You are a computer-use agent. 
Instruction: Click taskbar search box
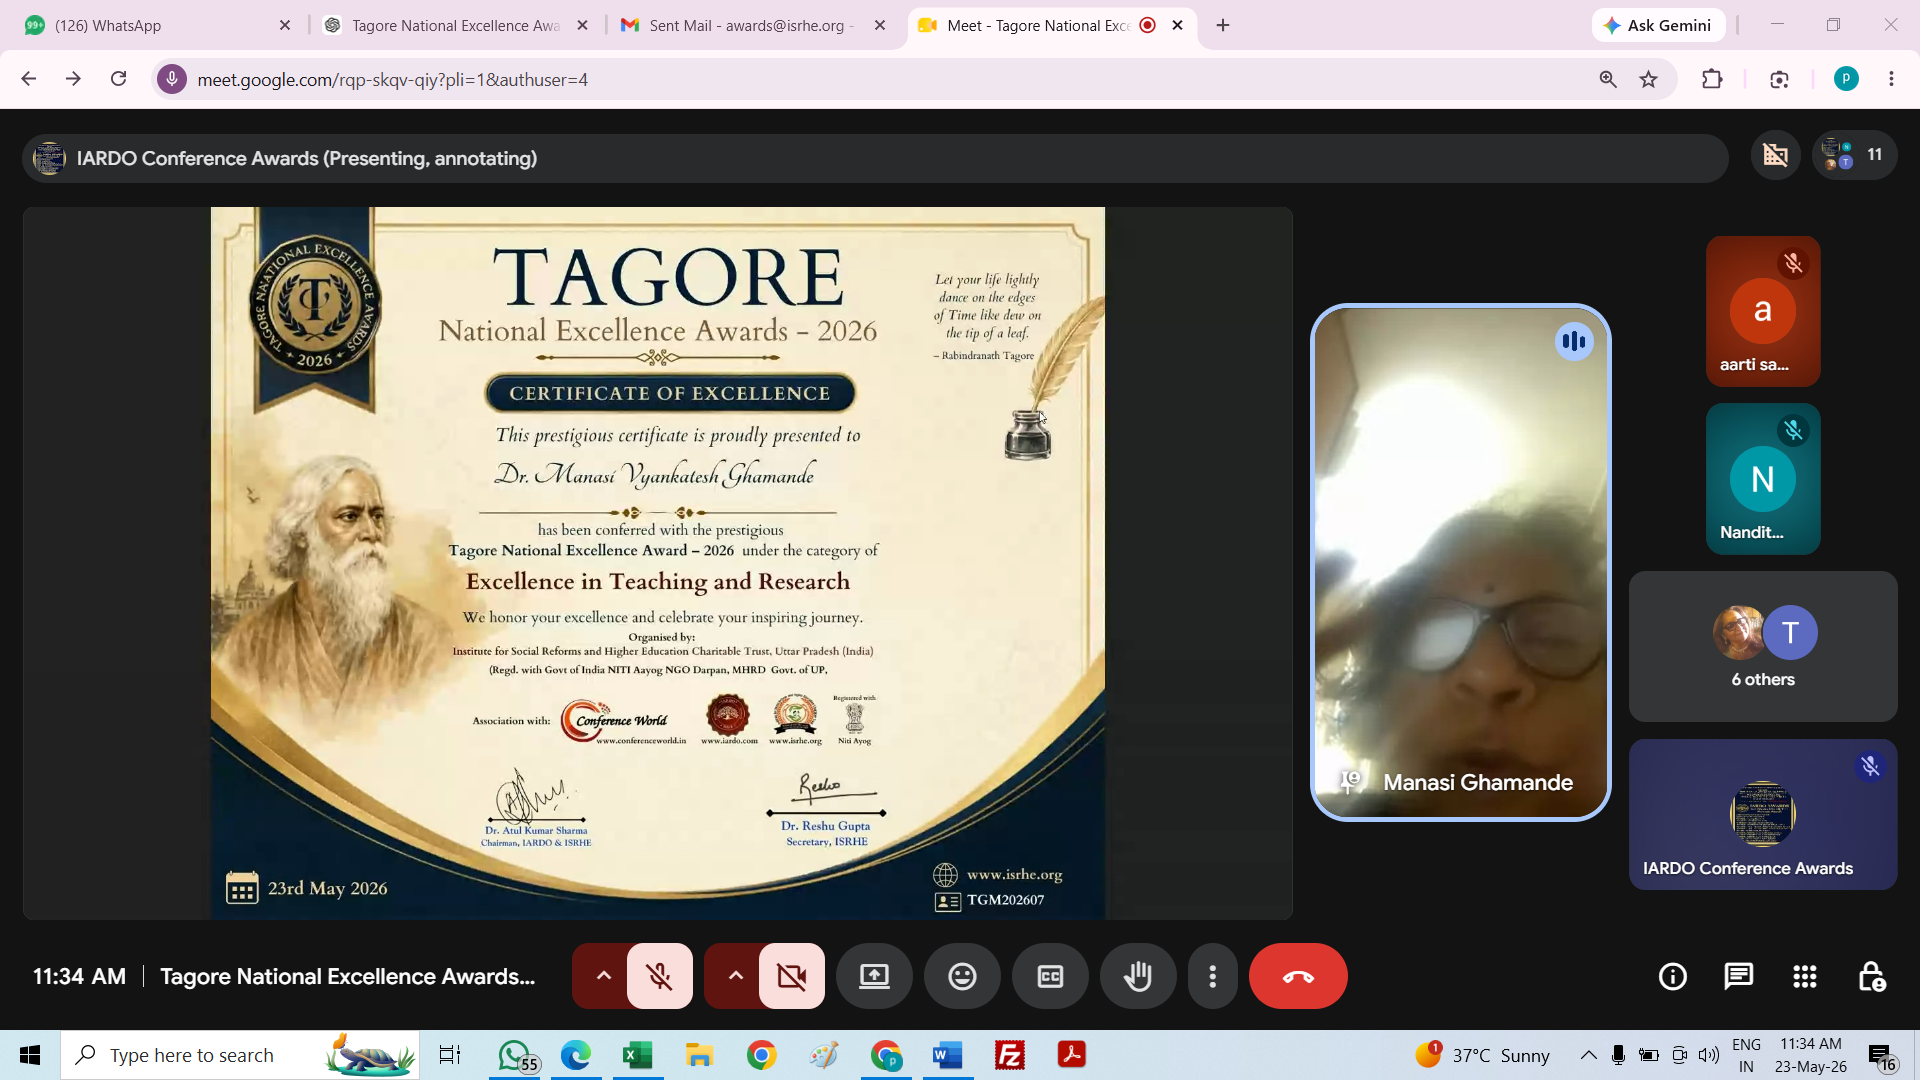point(240,1055)
